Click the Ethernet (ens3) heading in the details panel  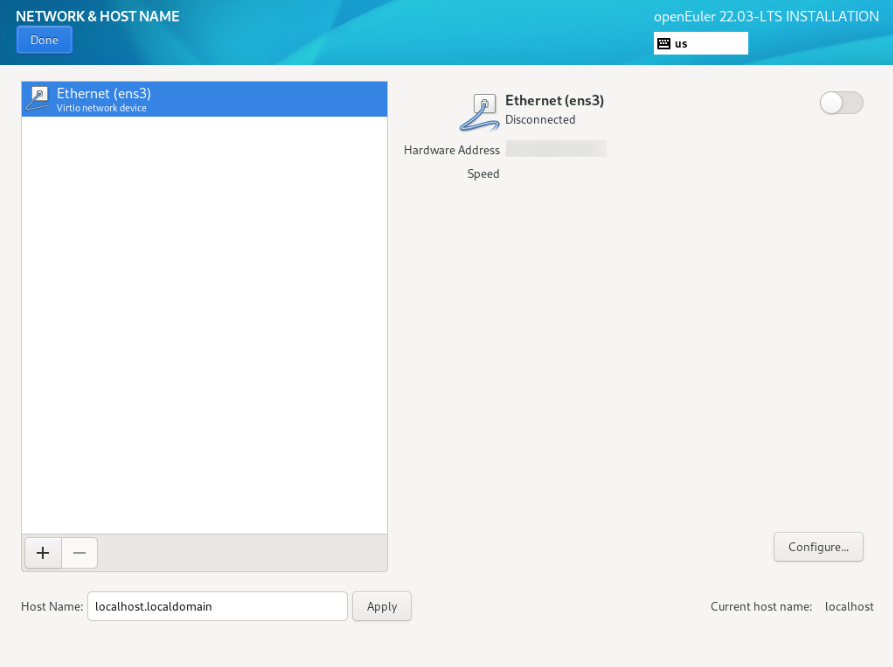coord(554,100)
